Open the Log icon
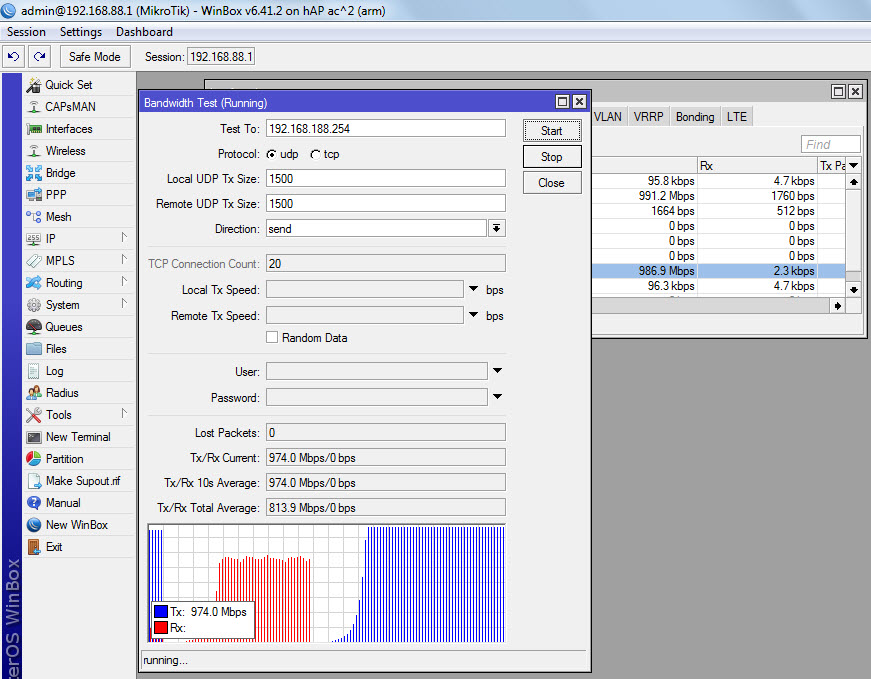Screen dimensions: 871x679 (34, 371)
